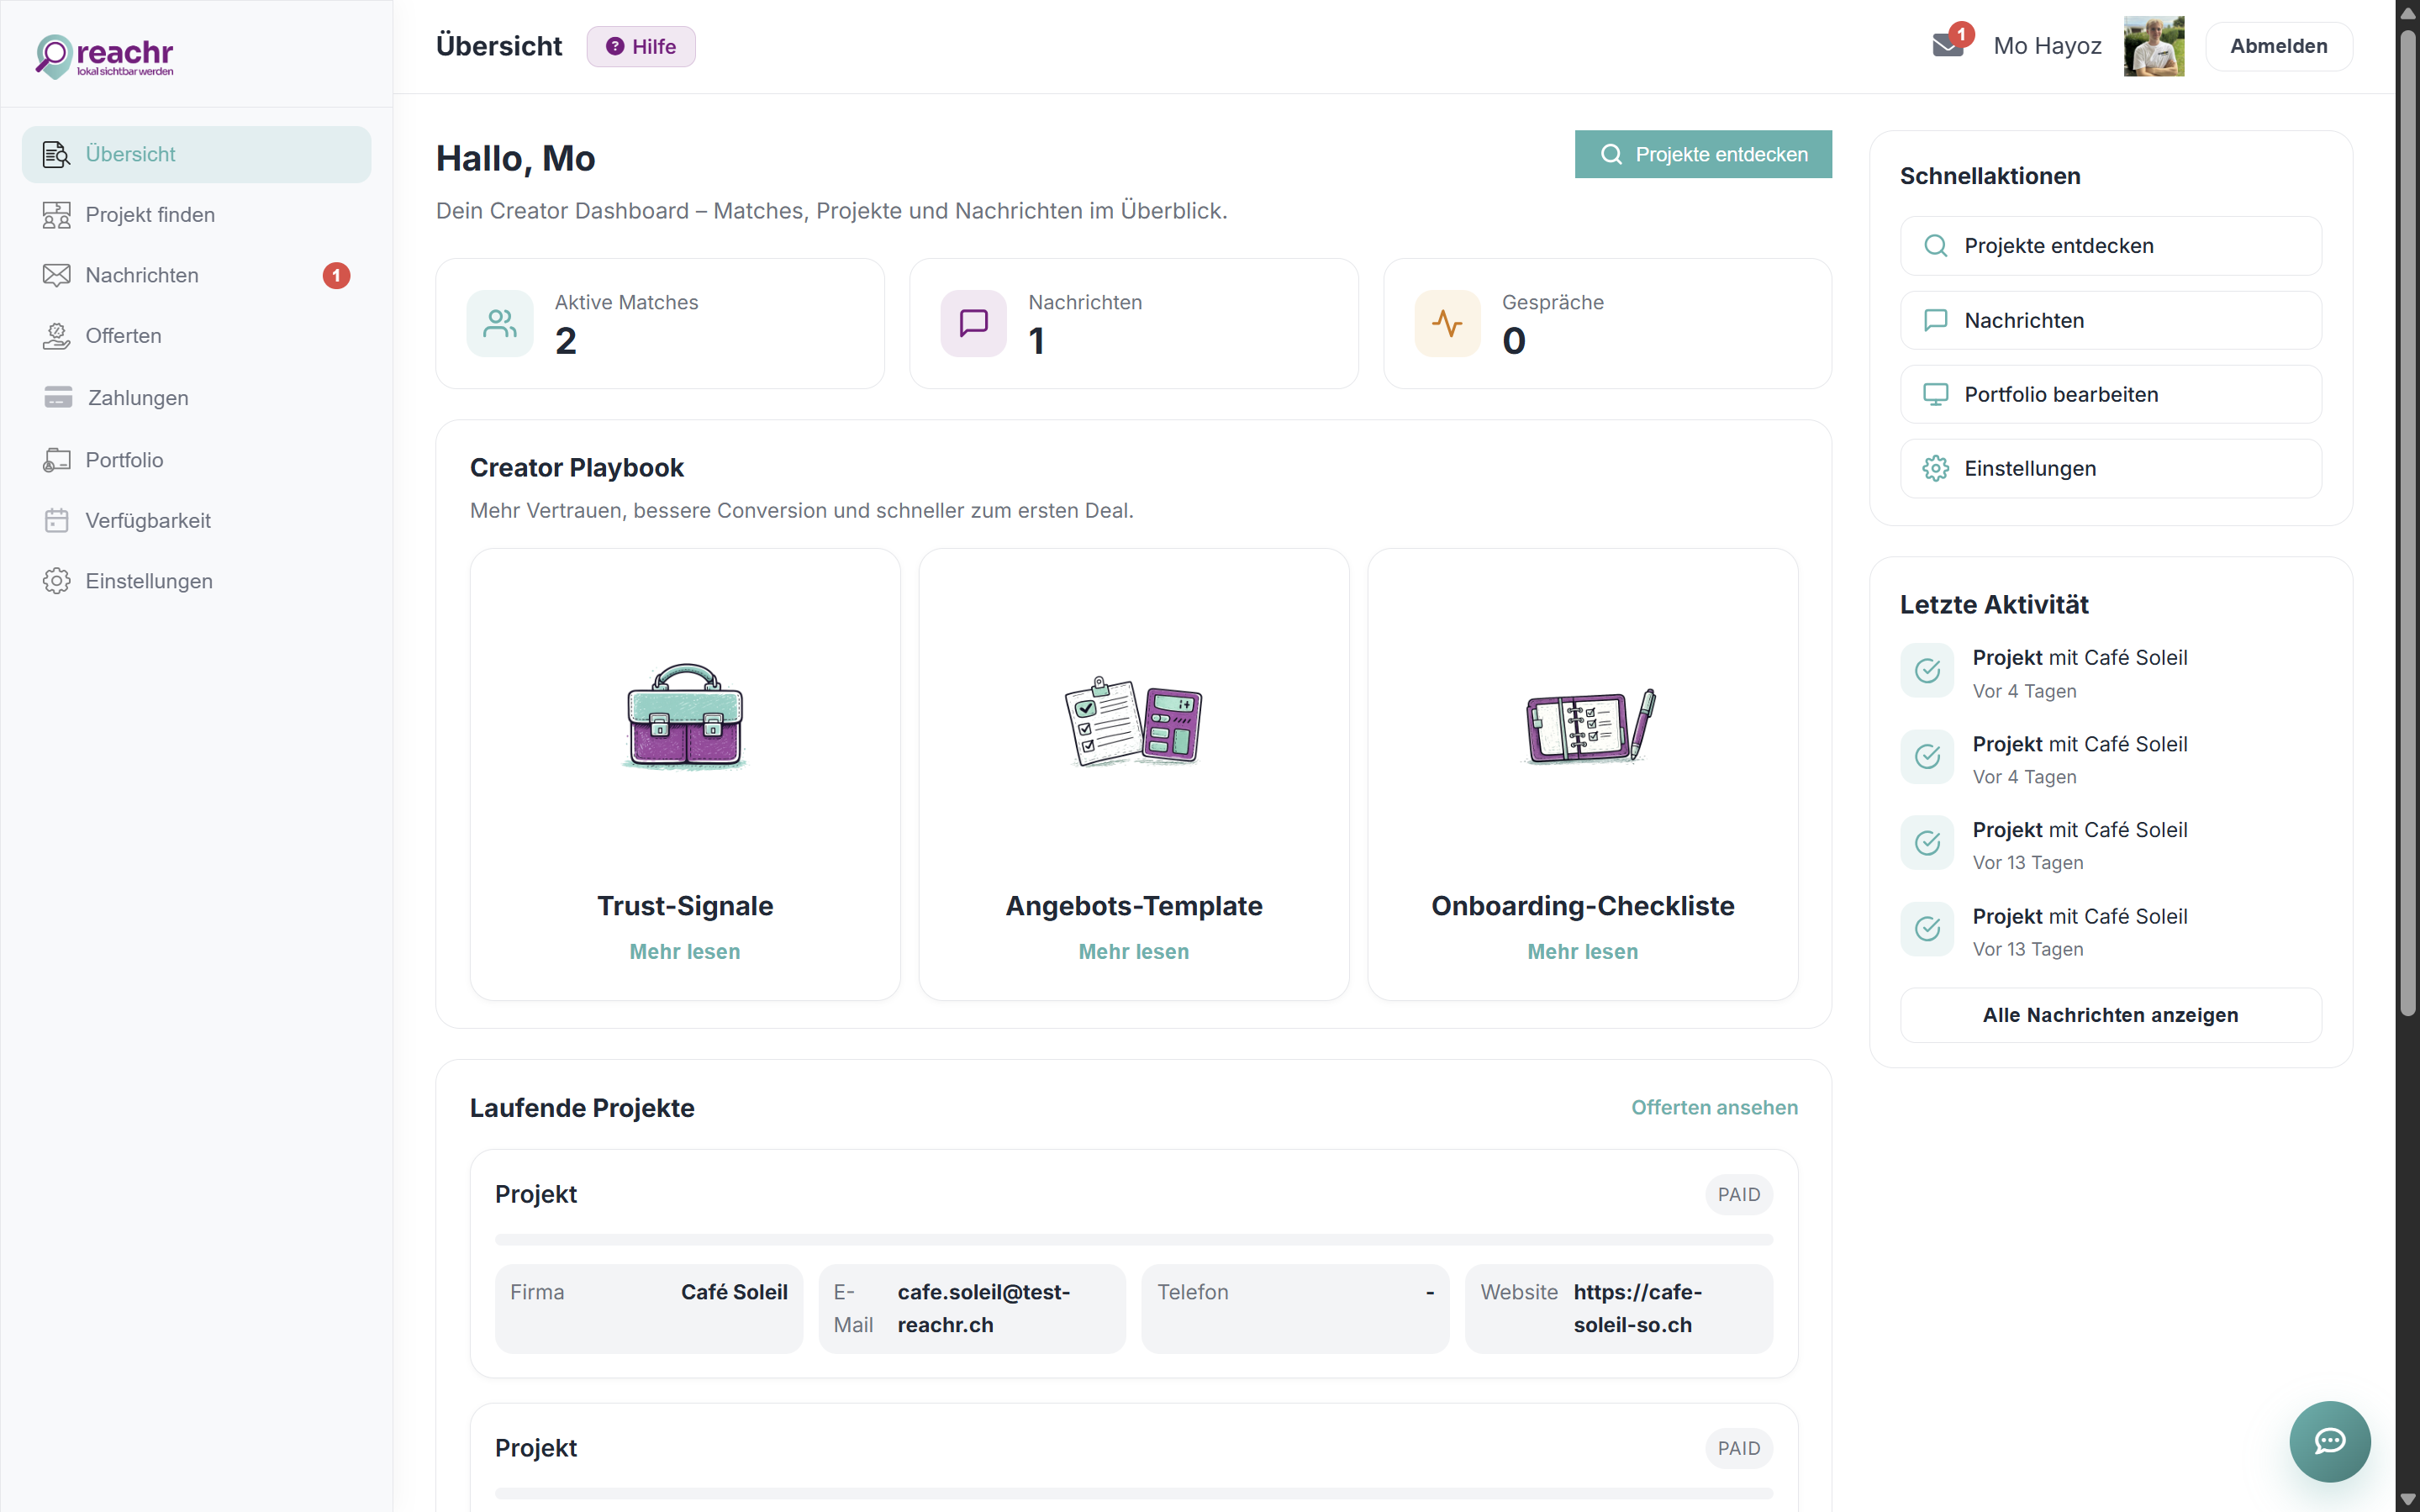2420x1512 pixels.
Task: Click the first project's PAID badge
Action: point(1738,1194)
